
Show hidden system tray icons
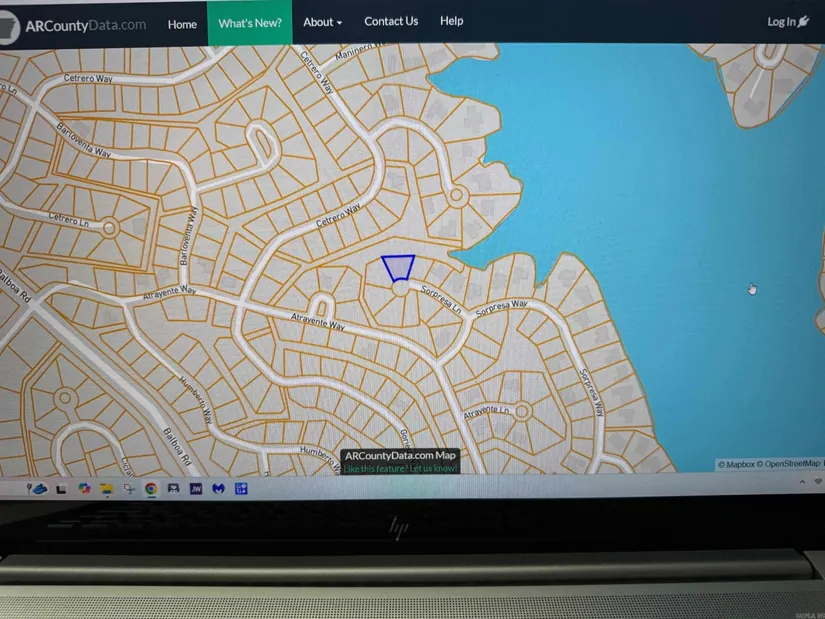pos(802,482)
